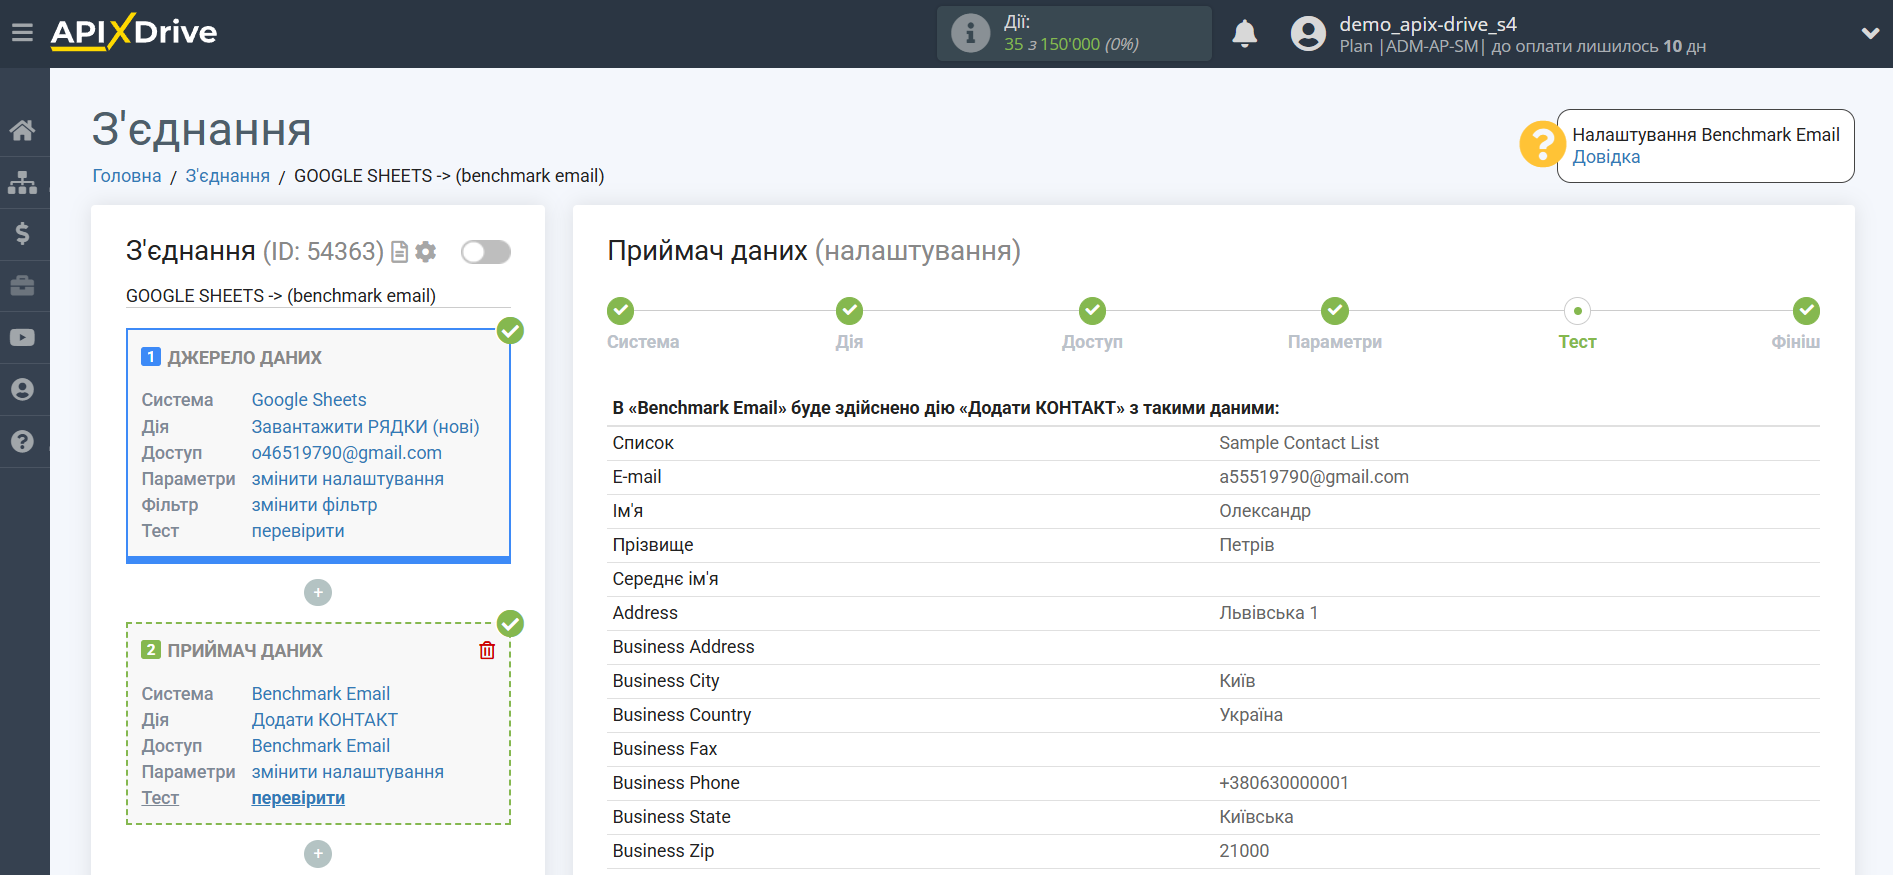Click o46519790@gmail.com access link
The width and height of the screenshot is (1893, 875).
point(346,453)
